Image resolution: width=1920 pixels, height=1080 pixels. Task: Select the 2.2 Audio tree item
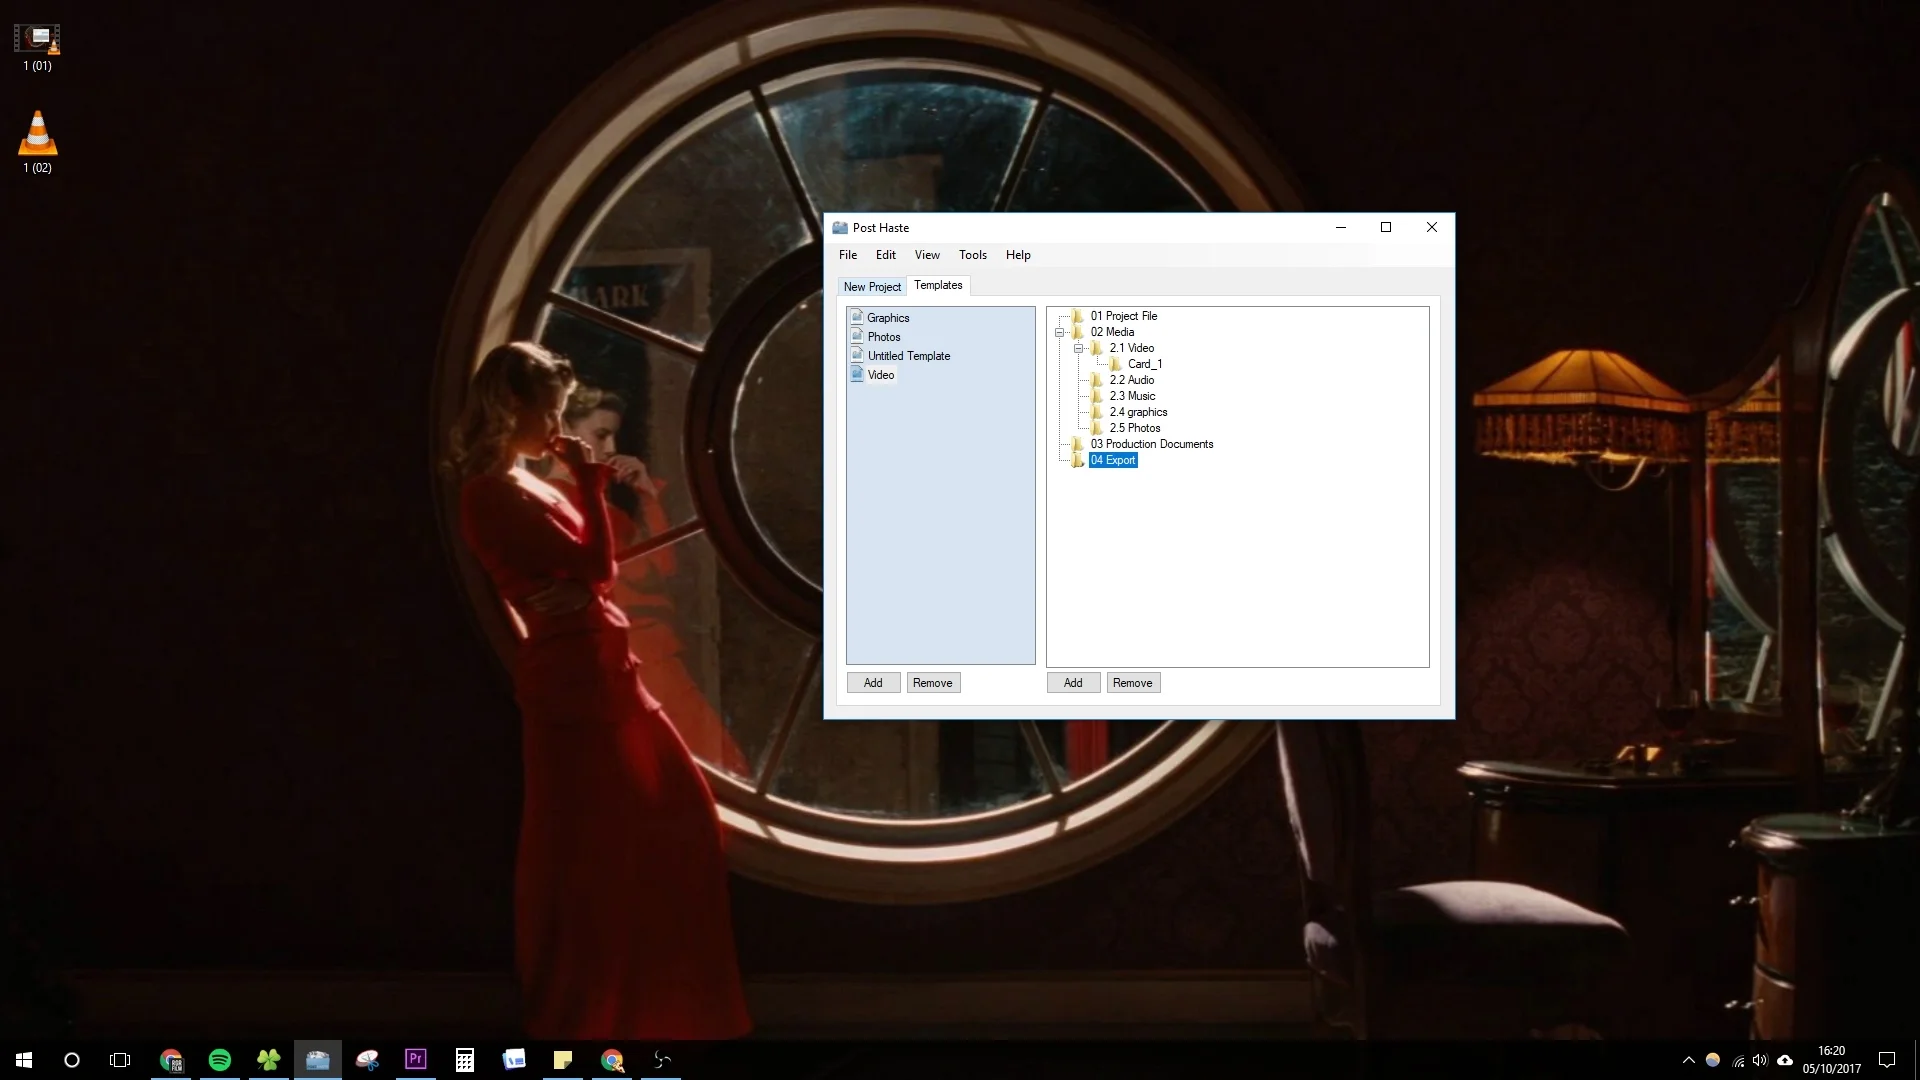click(1132, 380)
